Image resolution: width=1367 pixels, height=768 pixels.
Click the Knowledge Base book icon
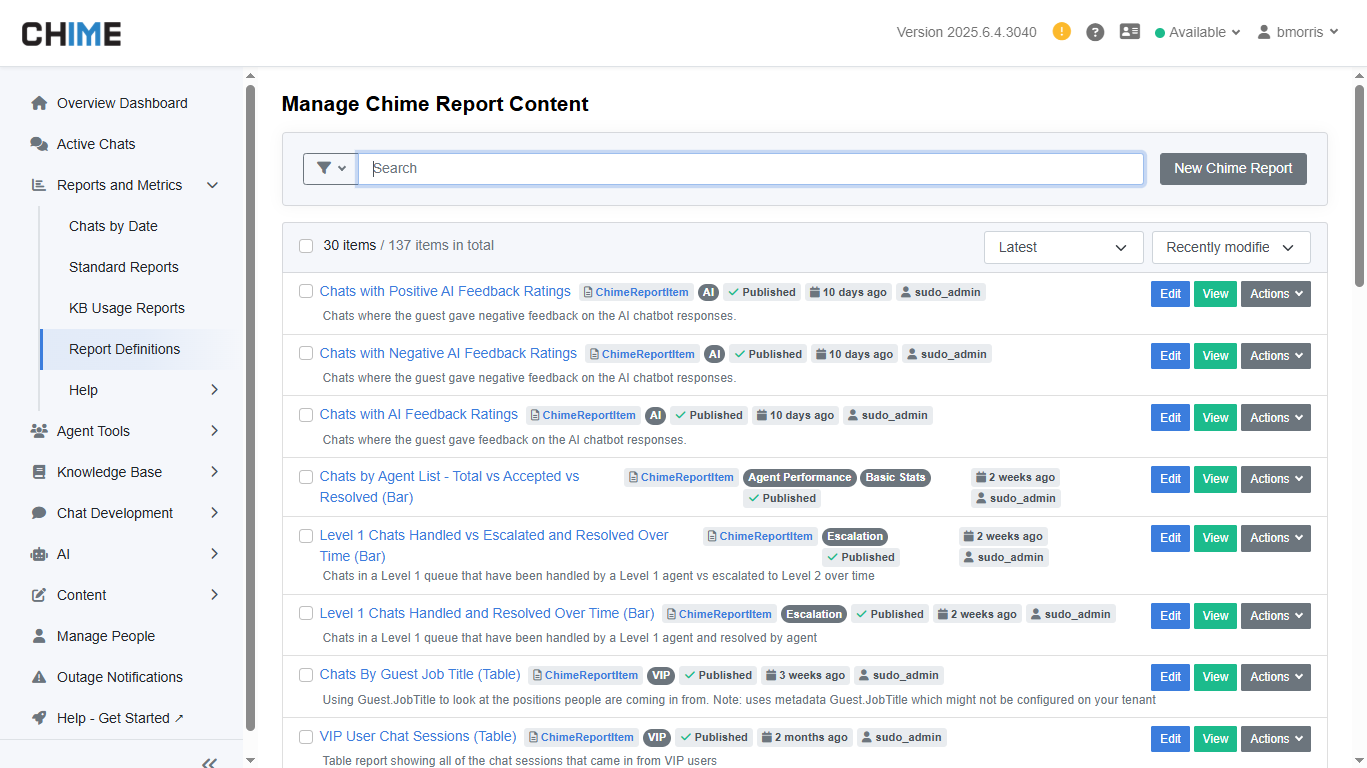(x=39, y=472)
